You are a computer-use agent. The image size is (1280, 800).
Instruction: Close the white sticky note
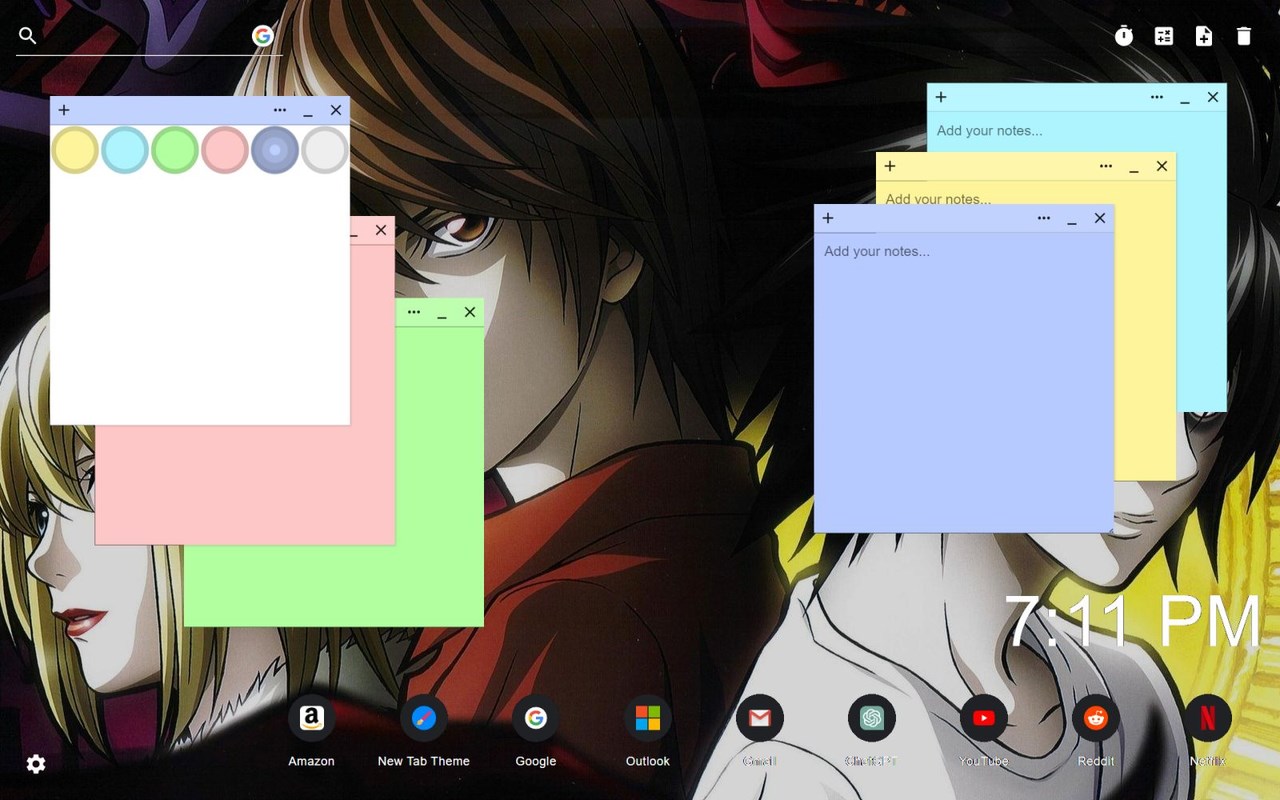pyautogui.click(x=336, y=110)
